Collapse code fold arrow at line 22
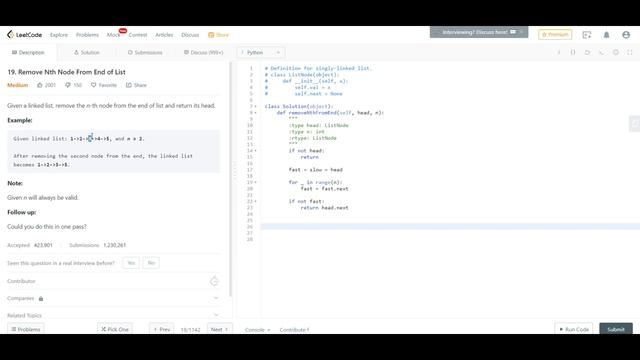 [x=256, y=201]
